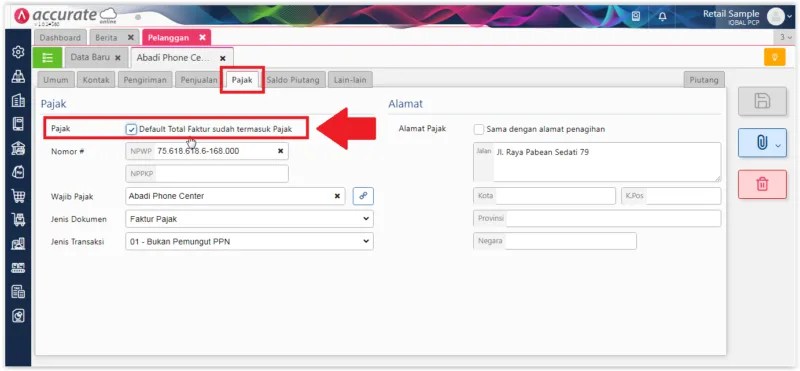Switch to the Saldo Piutang tab
The width and height of the screenshot is (800, 371).
click(x=293, y=80)
